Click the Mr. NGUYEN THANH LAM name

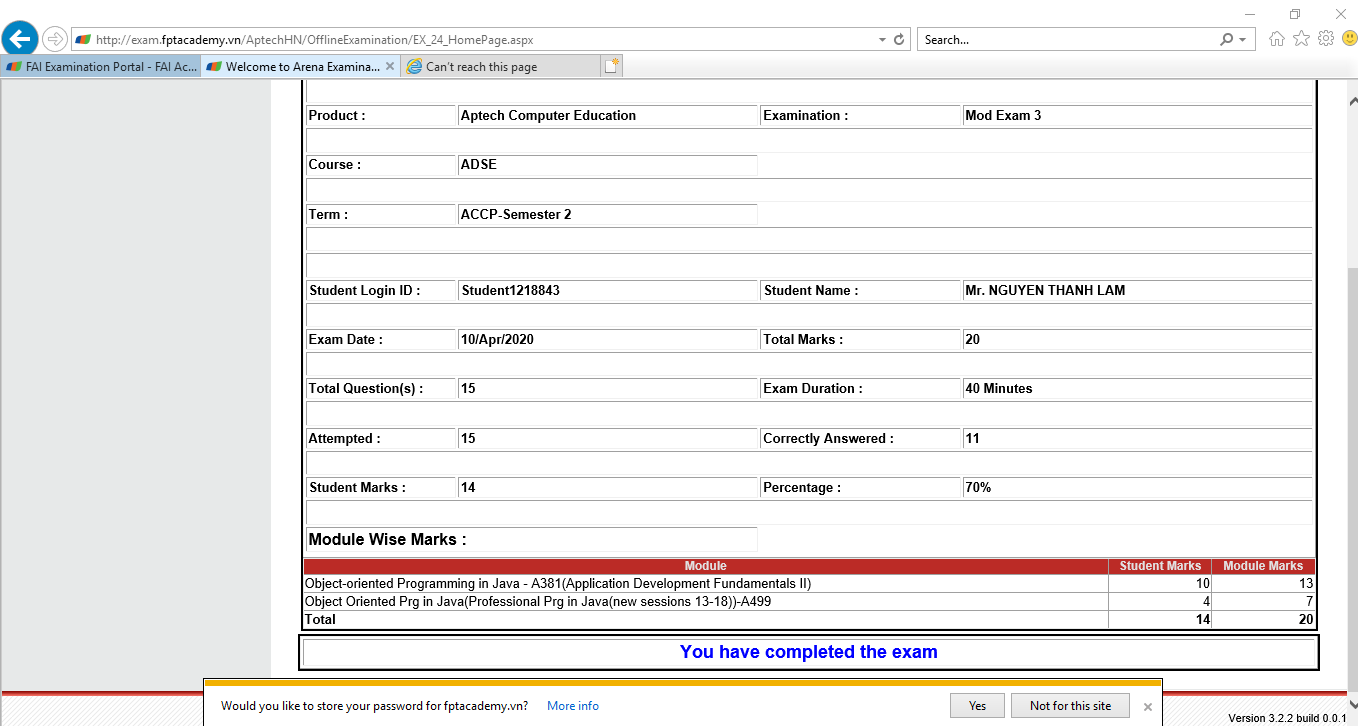(1045, 291)
